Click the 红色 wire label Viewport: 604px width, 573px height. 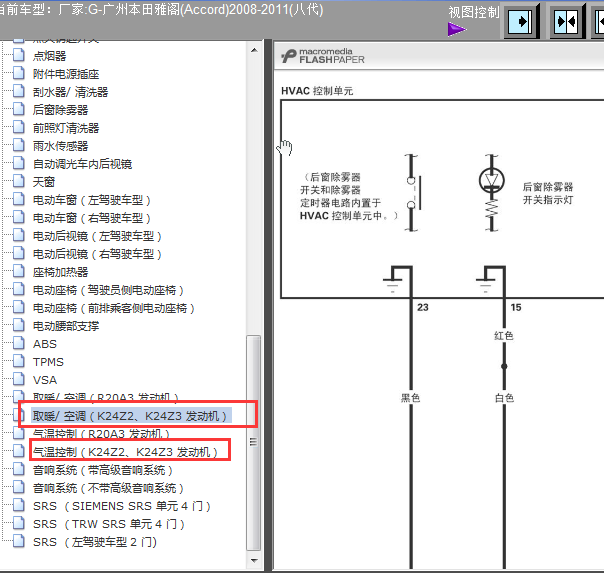pyautogui.click(x=503, y=336)
